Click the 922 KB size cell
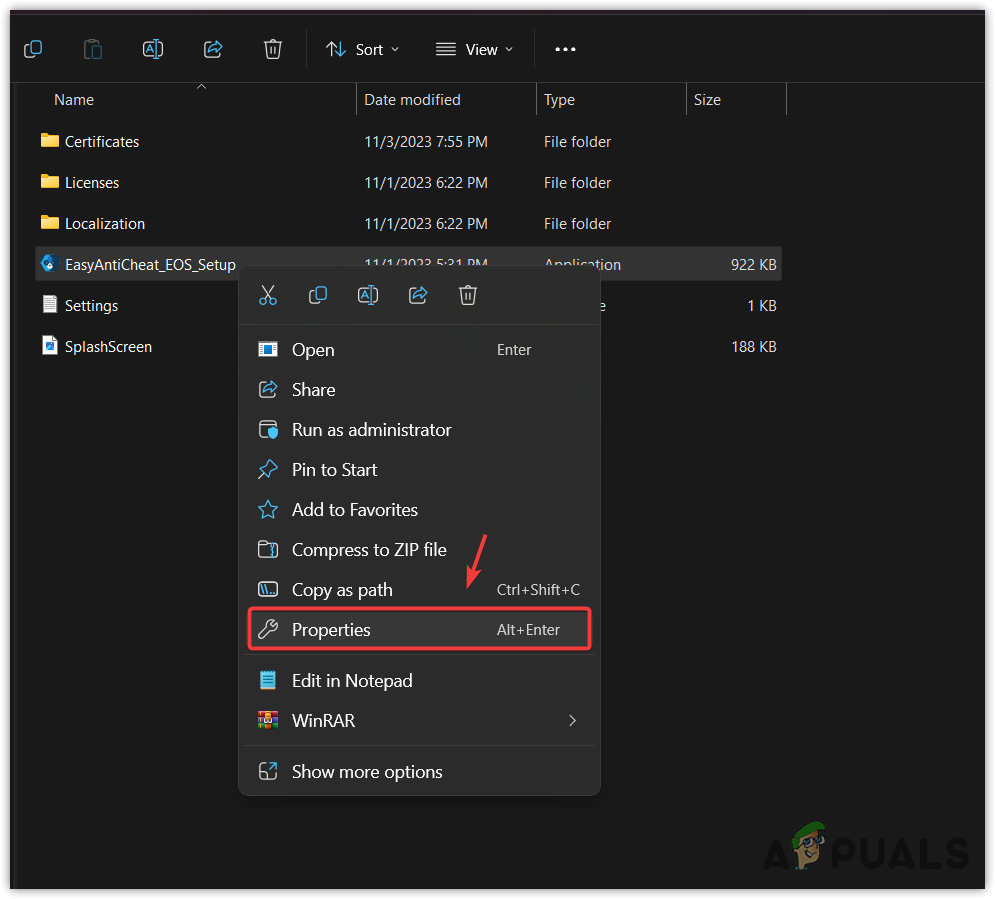The image size is (995, 899). pyautogui.click(x=753, y=265)
